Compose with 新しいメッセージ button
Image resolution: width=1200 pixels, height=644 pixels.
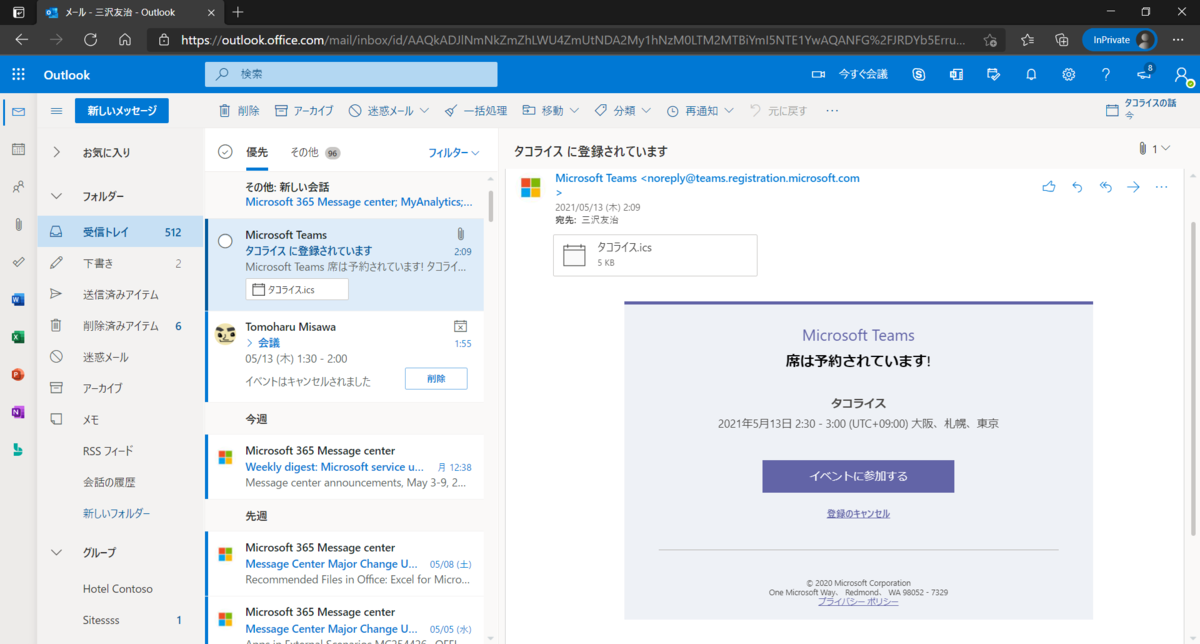pyautogui.click(x=122, y=111)
